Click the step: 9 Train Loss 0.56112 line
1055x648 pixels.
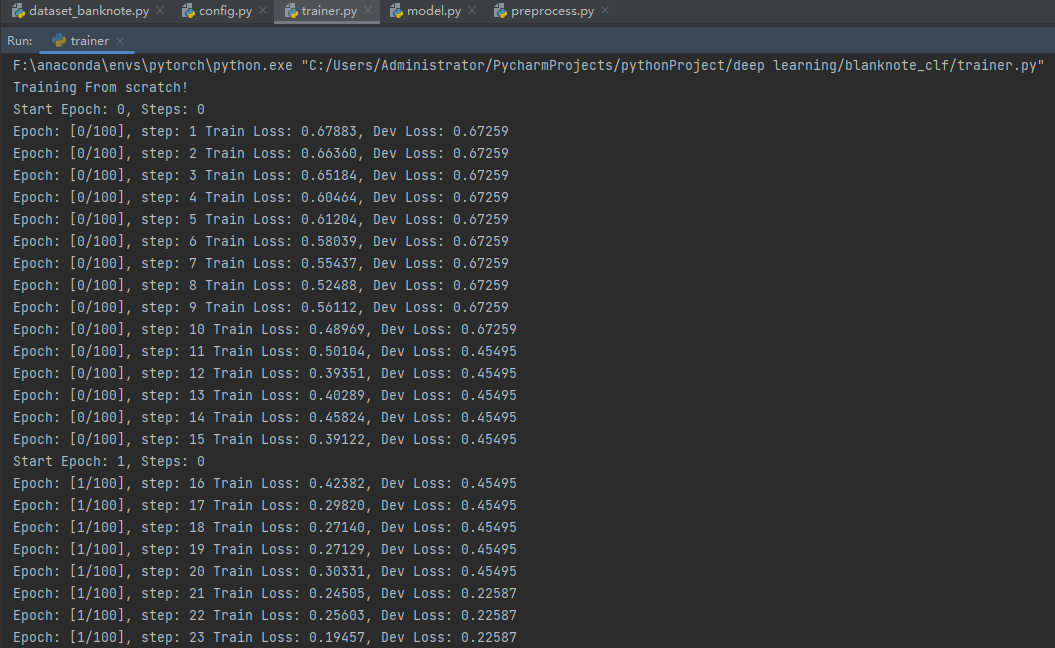click(261, 308)
